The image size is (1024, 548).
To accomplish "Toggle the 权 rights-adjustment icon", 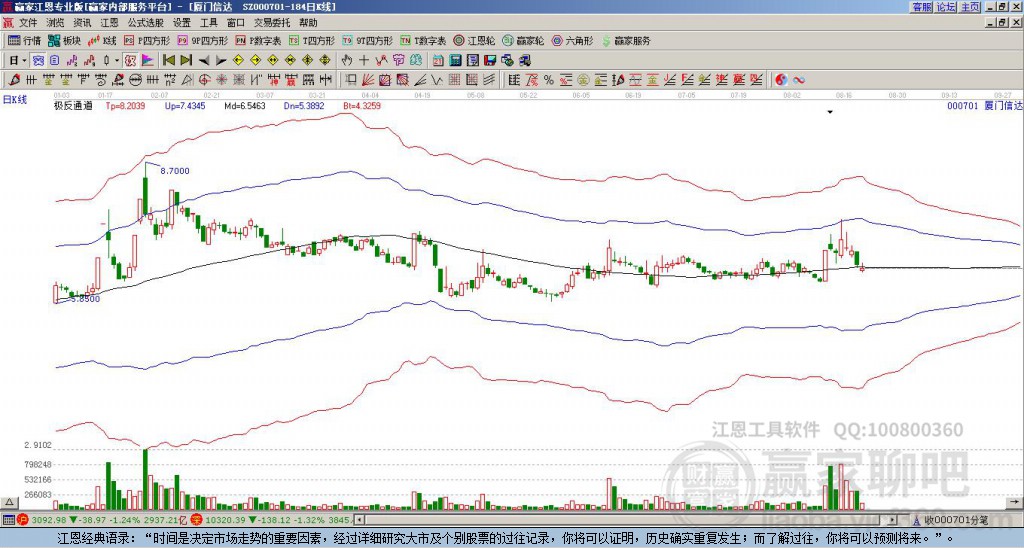I will tap(130, 60).
